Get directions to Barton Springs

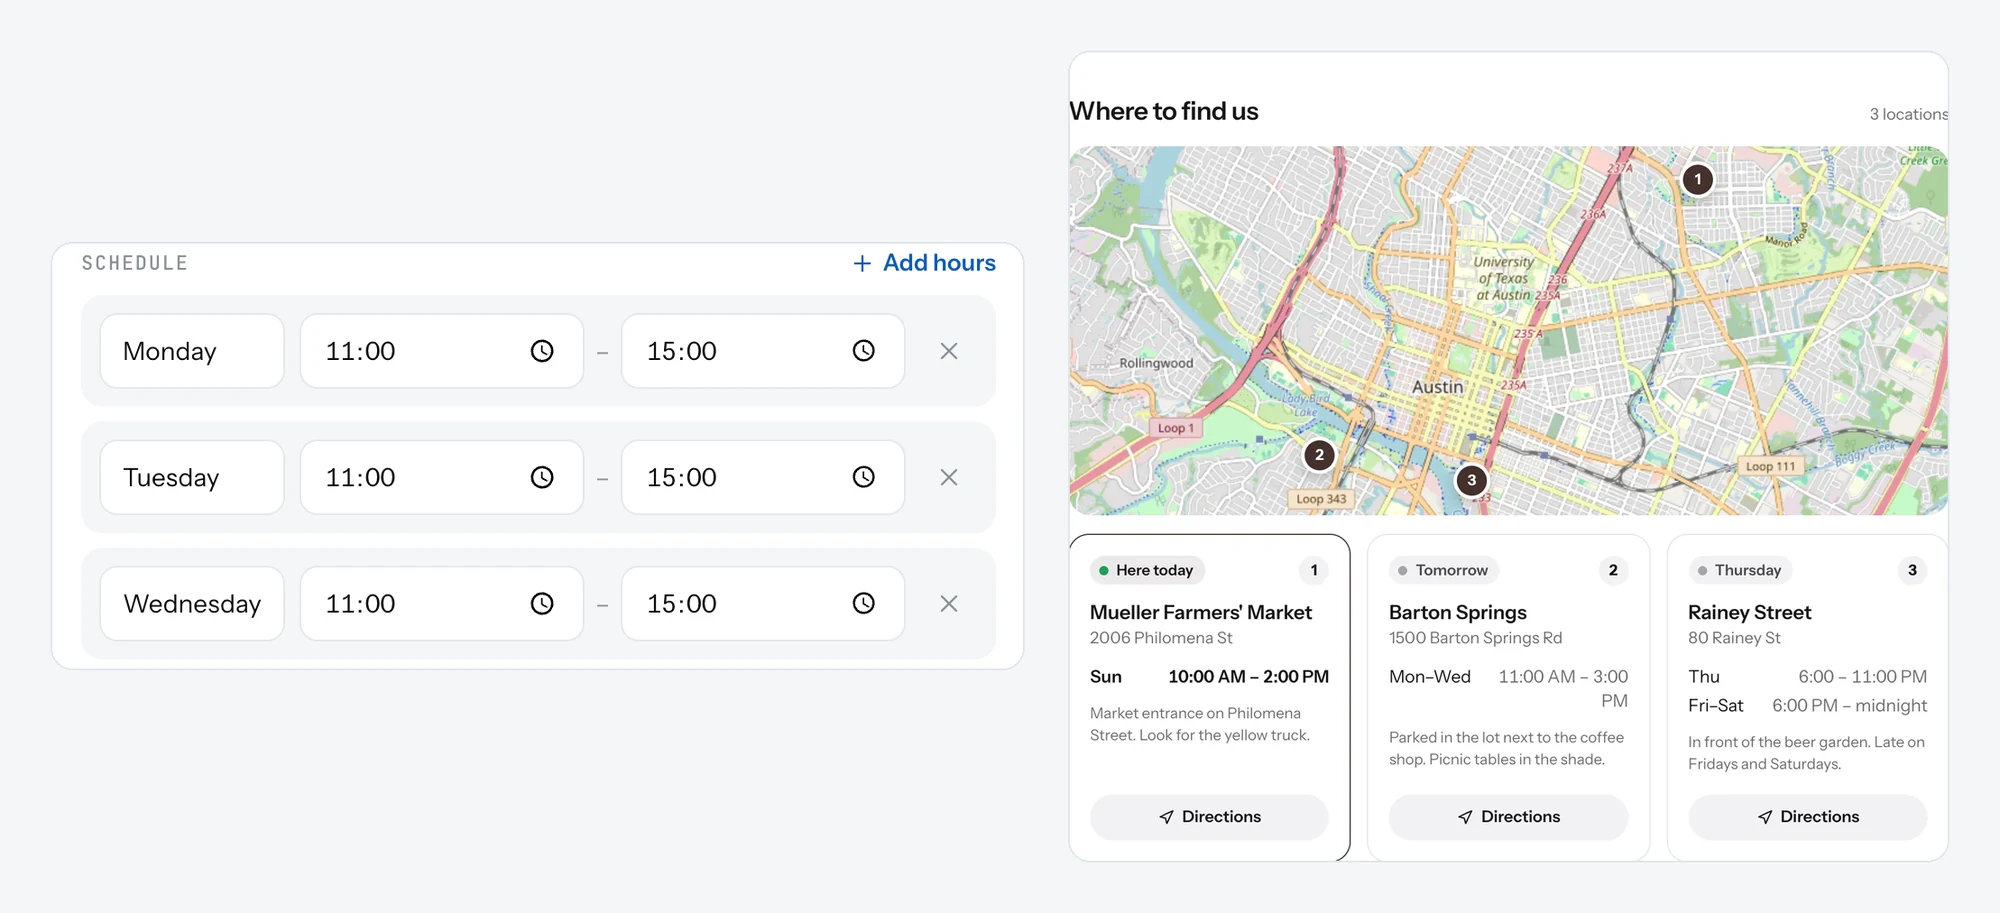click(1508, 817)
